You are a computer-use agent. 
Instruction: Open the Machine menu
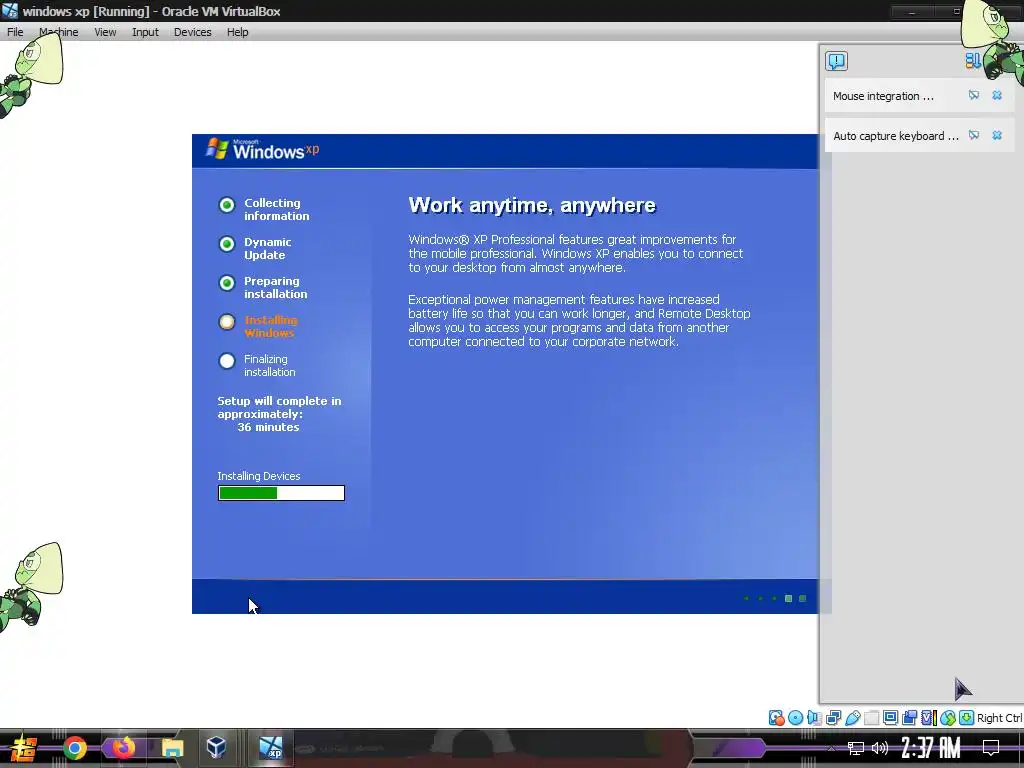pos(58,32)
